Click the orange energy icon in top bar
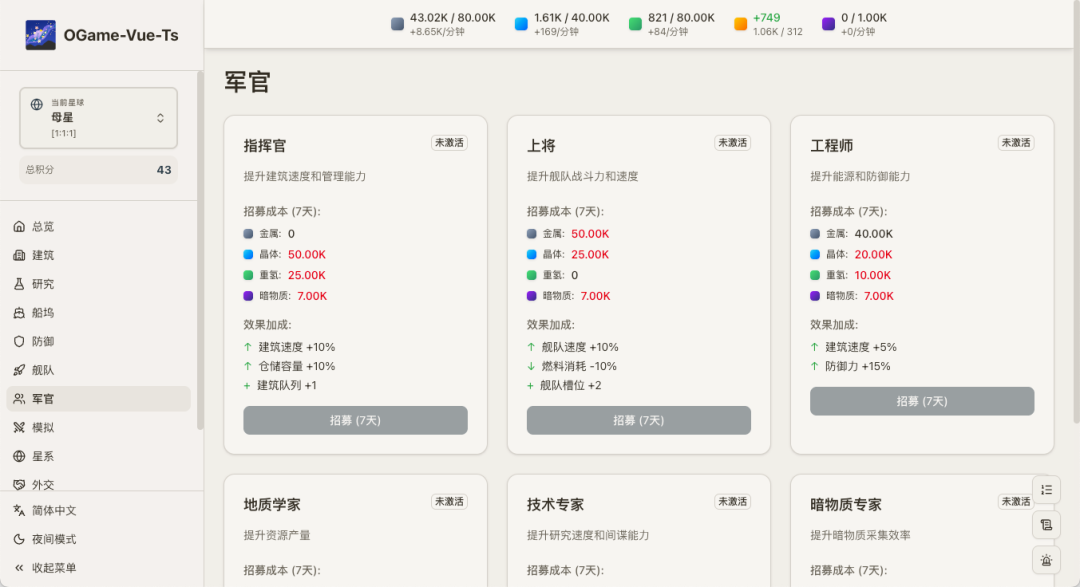 tap(740, 24)
